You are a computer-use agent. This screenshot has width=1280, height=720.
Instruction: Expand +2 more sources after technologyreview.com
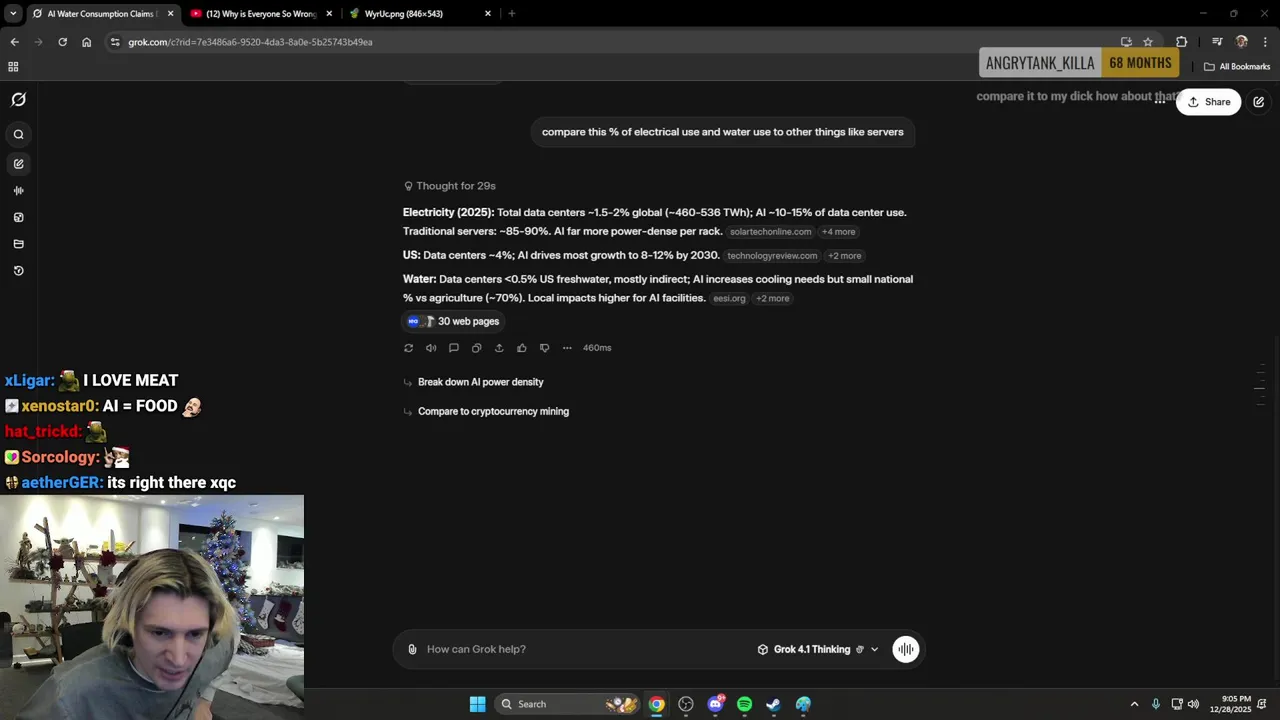click(x=844, y=256)
